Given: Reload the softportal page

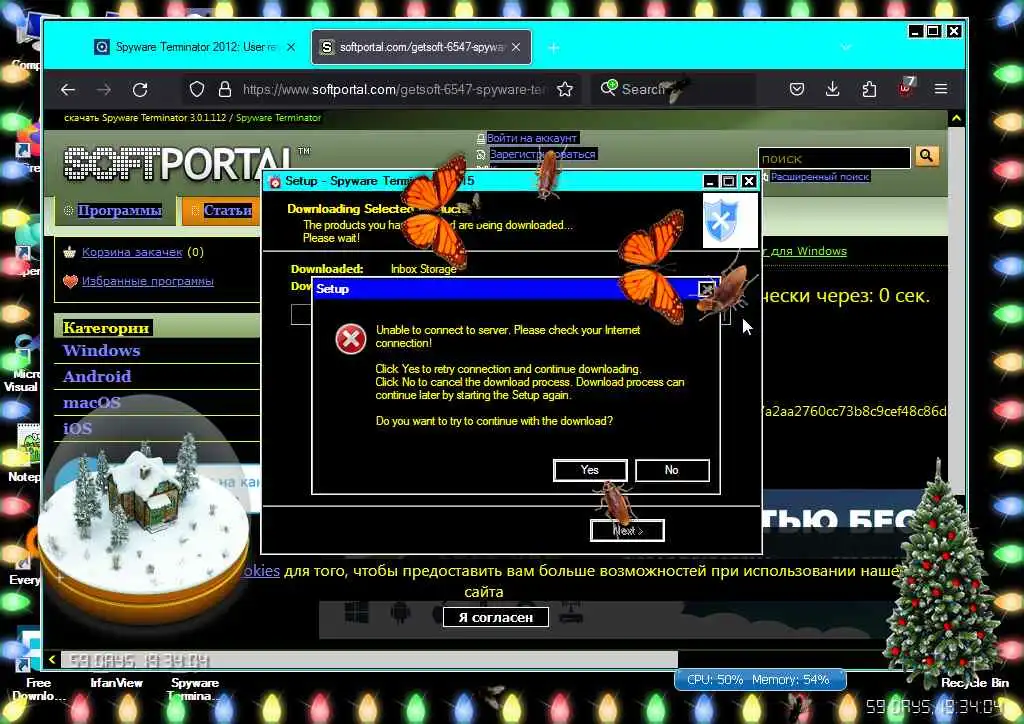Looking at the screenshot, I should tap(140, 89).
